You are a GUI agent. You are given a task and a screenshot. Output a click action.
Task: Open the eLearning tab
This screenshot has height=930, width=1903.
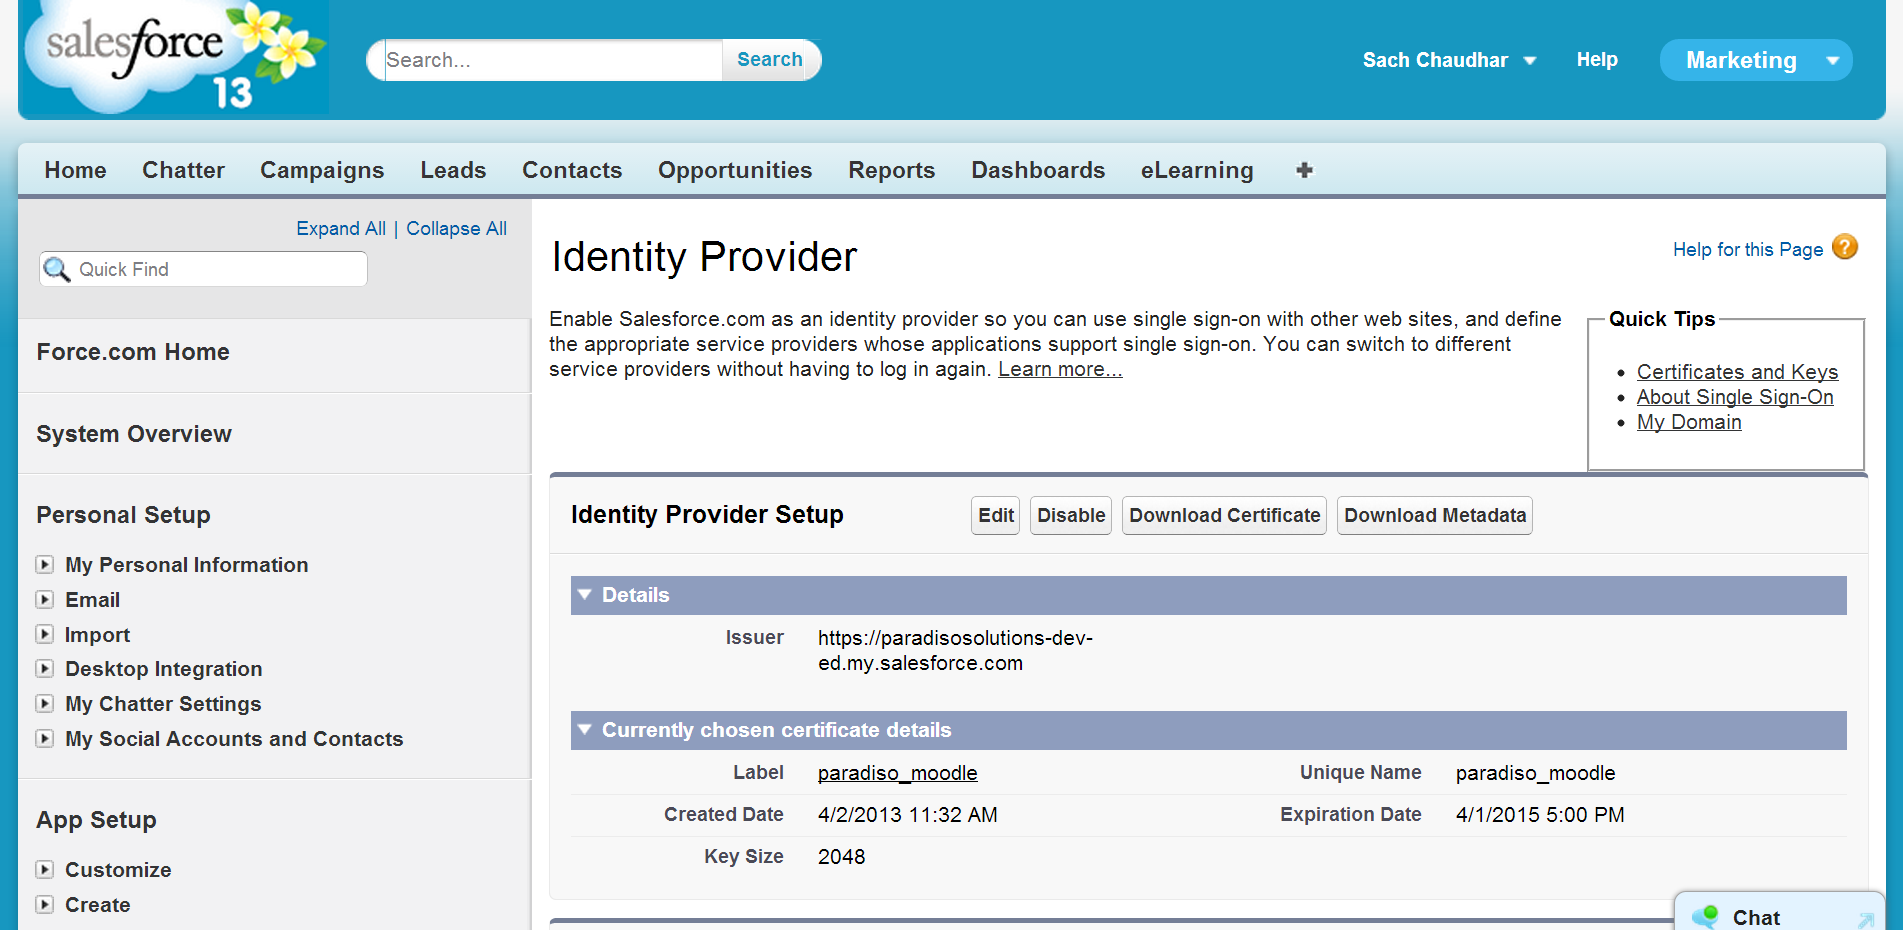click(1196, 170)
